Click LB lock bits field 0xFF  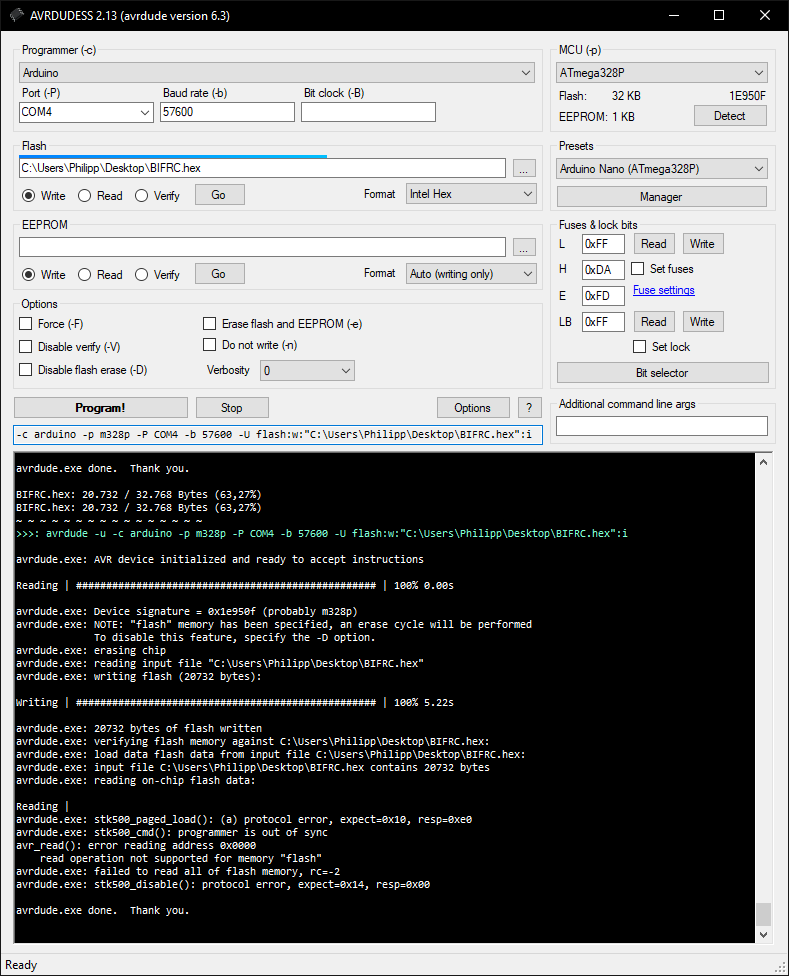pos(603,322)
